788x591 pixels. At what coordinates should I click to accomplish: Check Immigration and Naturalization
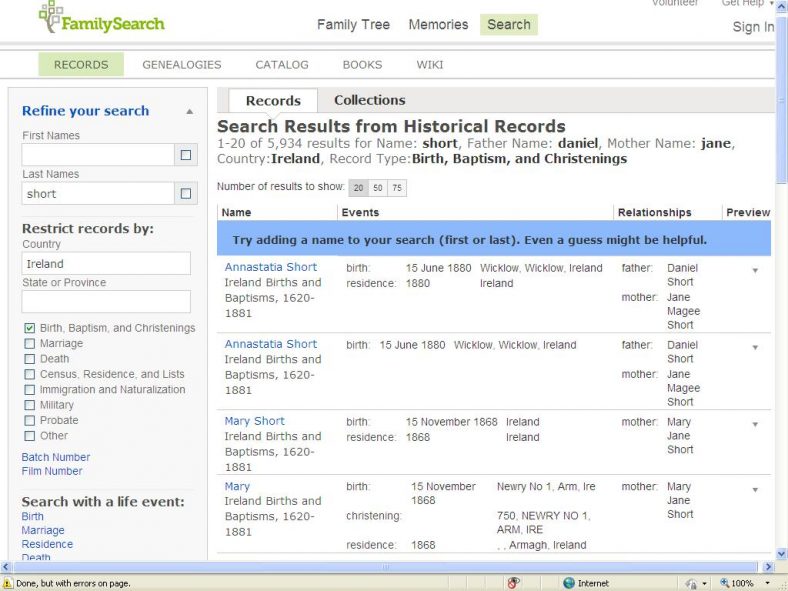[30, 390]
